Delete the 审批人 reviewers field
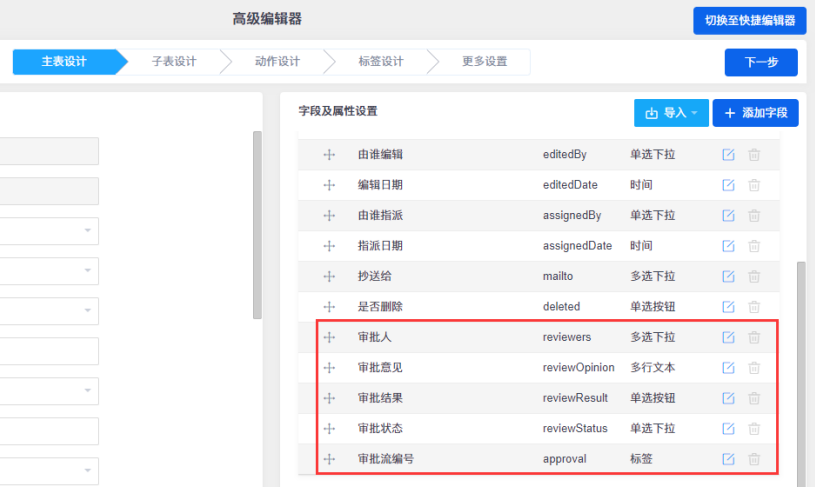The width and height of the screenshot is (815, 487). pyautogui.click(x=754, y=337)
